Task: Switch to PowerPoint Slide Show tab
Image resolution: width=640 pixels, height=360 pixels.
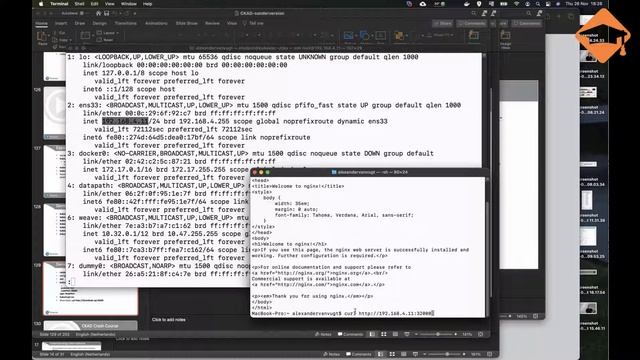Action: 187,23
